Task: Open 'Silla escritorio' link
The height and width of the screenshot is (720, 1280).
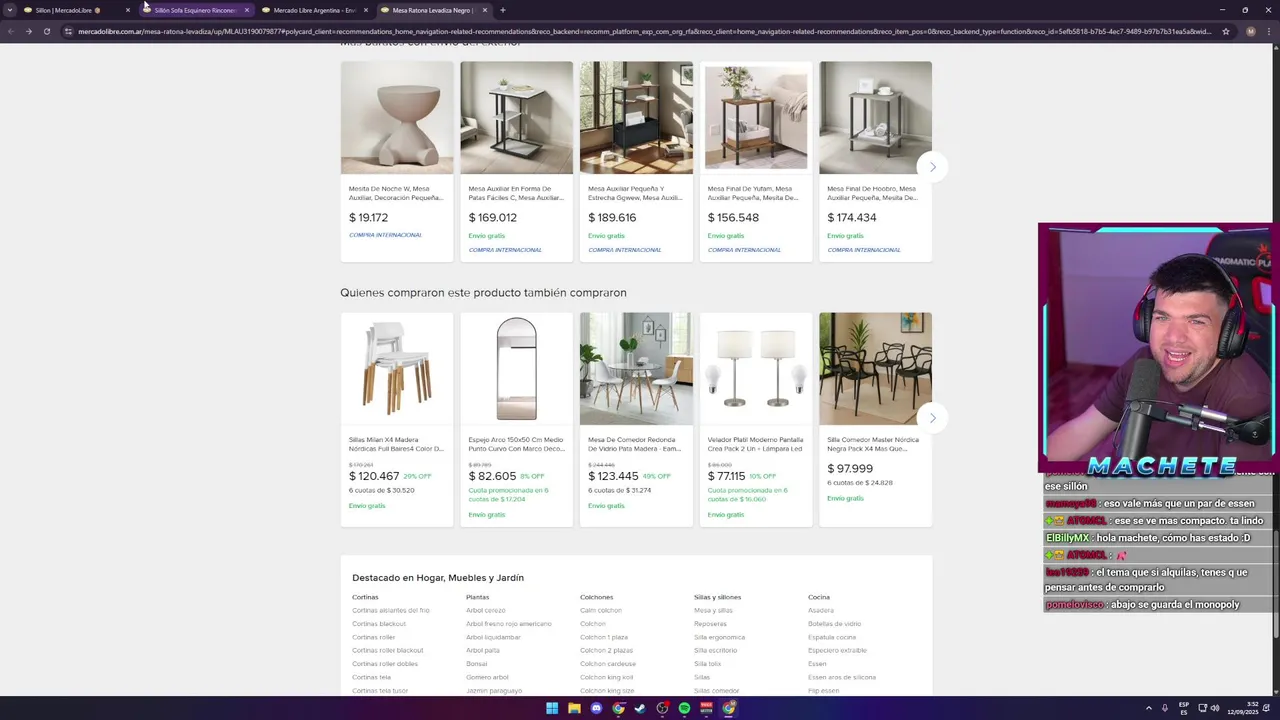Action: pyautogui.click(x=715, y=650)
